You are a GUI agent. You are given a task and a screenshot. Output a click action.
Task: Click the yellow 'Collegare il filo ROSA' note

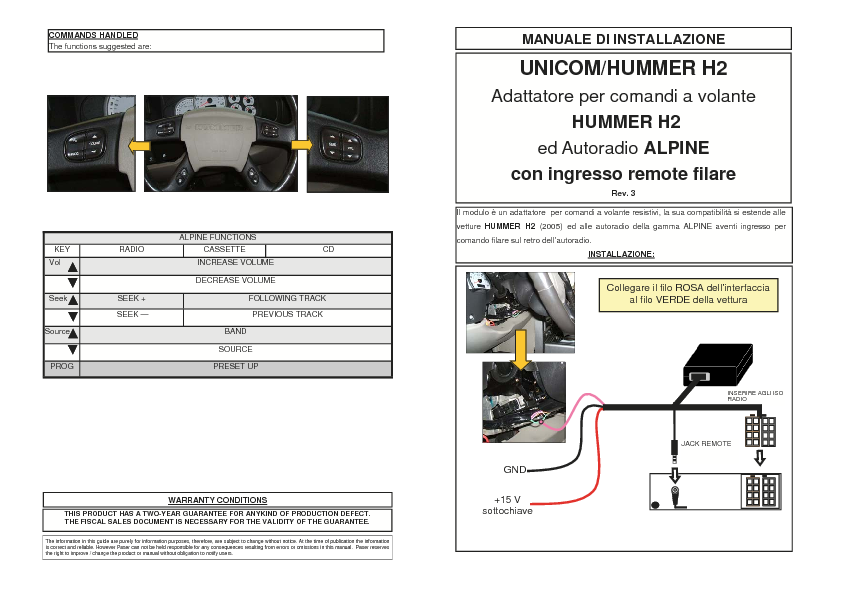(x=688, y=294)
